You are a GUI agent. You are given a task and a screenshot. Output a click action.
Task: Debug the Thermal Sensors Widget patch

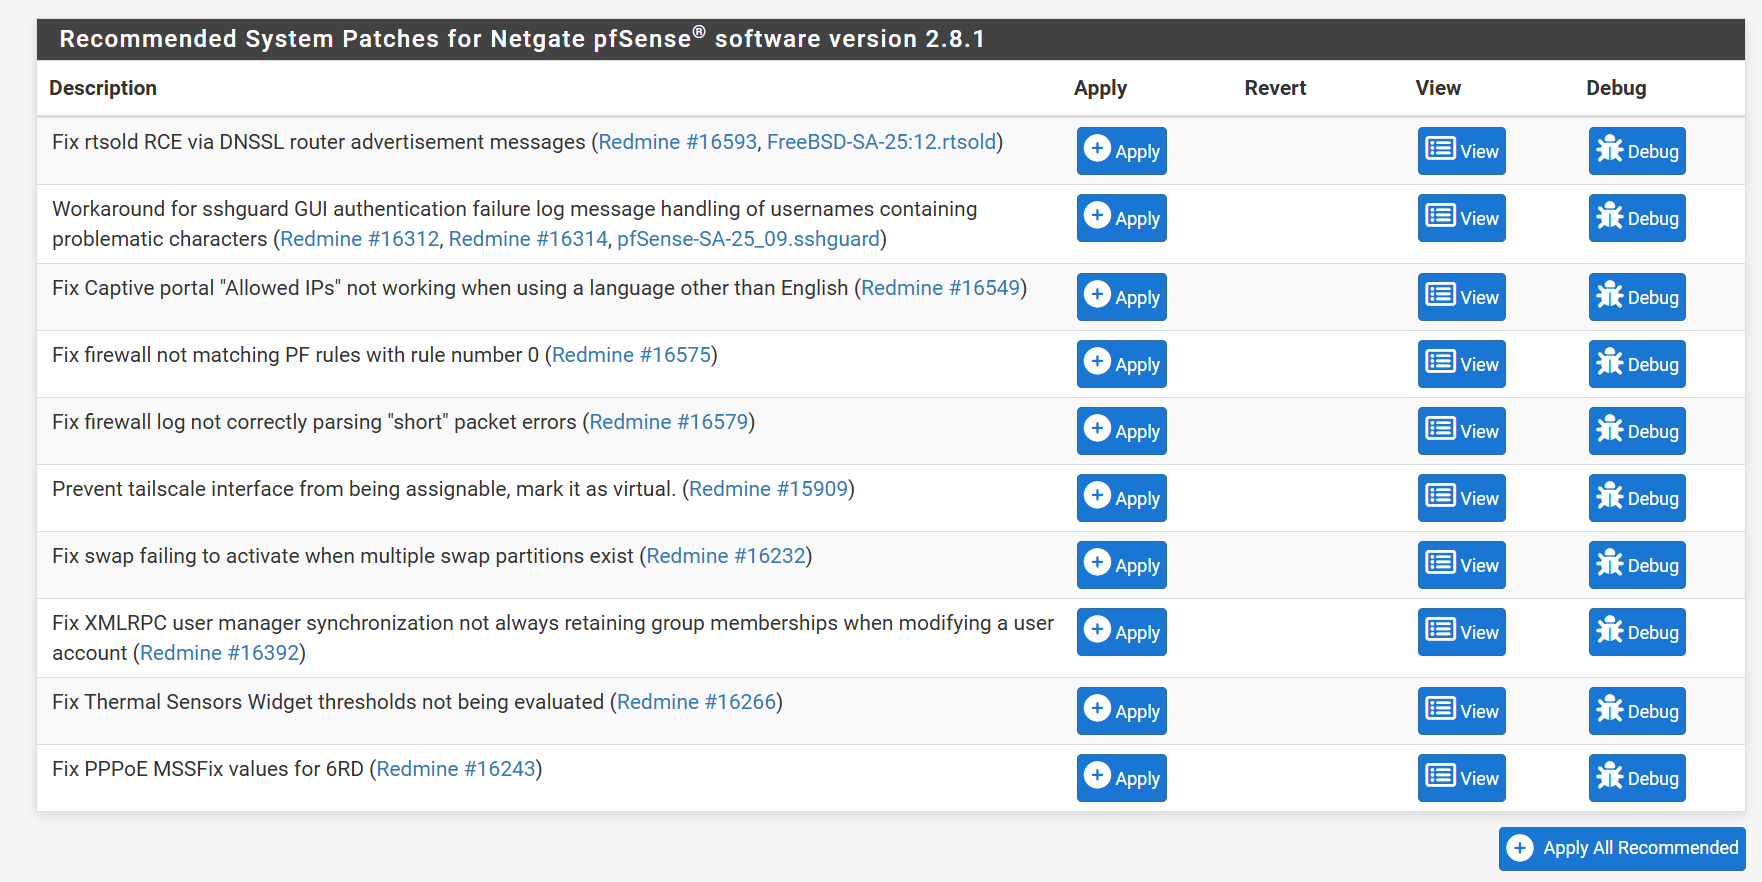(x=1636, y=711)
